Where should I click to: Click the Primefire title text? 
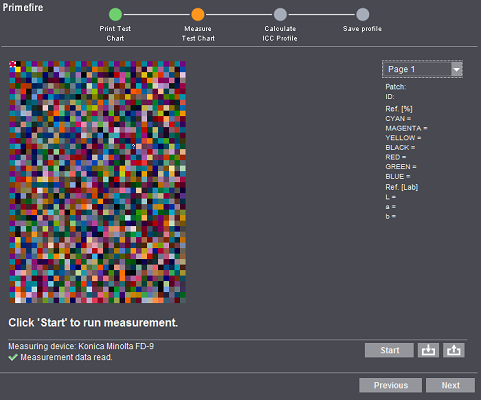click(x=23, y=7)
